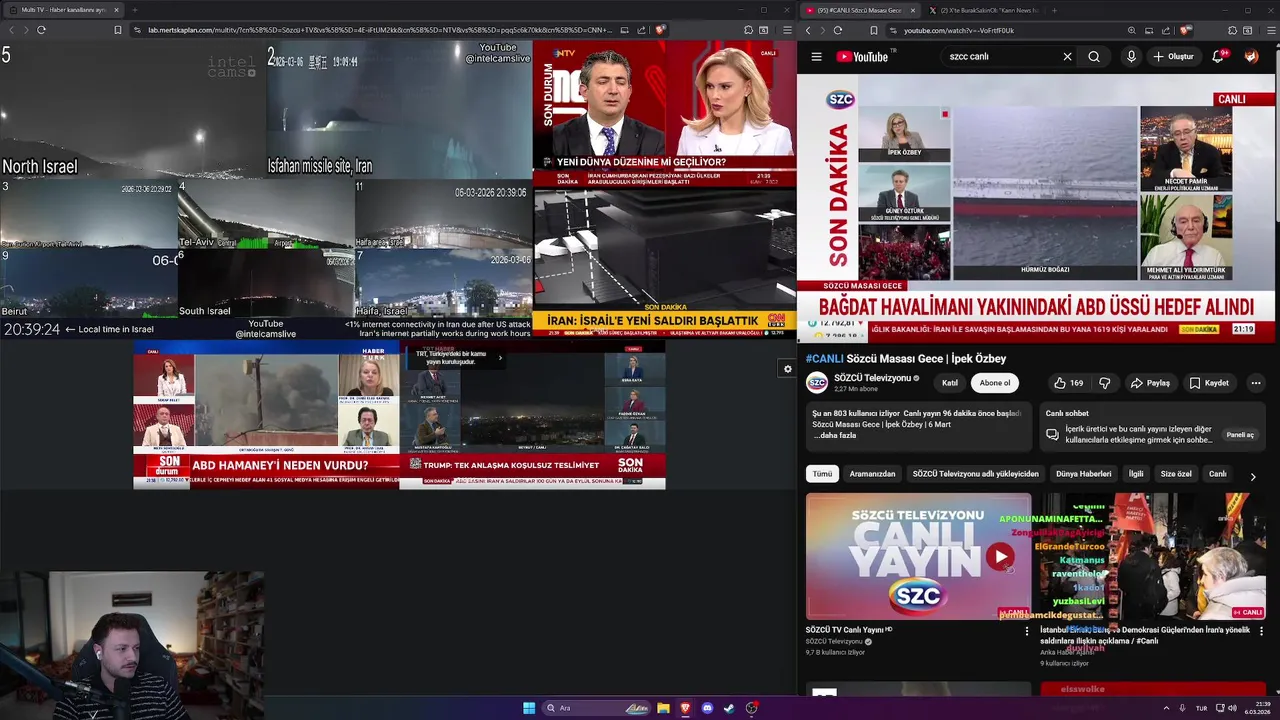The height and width of the screenshot is (720, 1280).
Task: Bookmark the Multi TV page
Action: click(117, 30)
